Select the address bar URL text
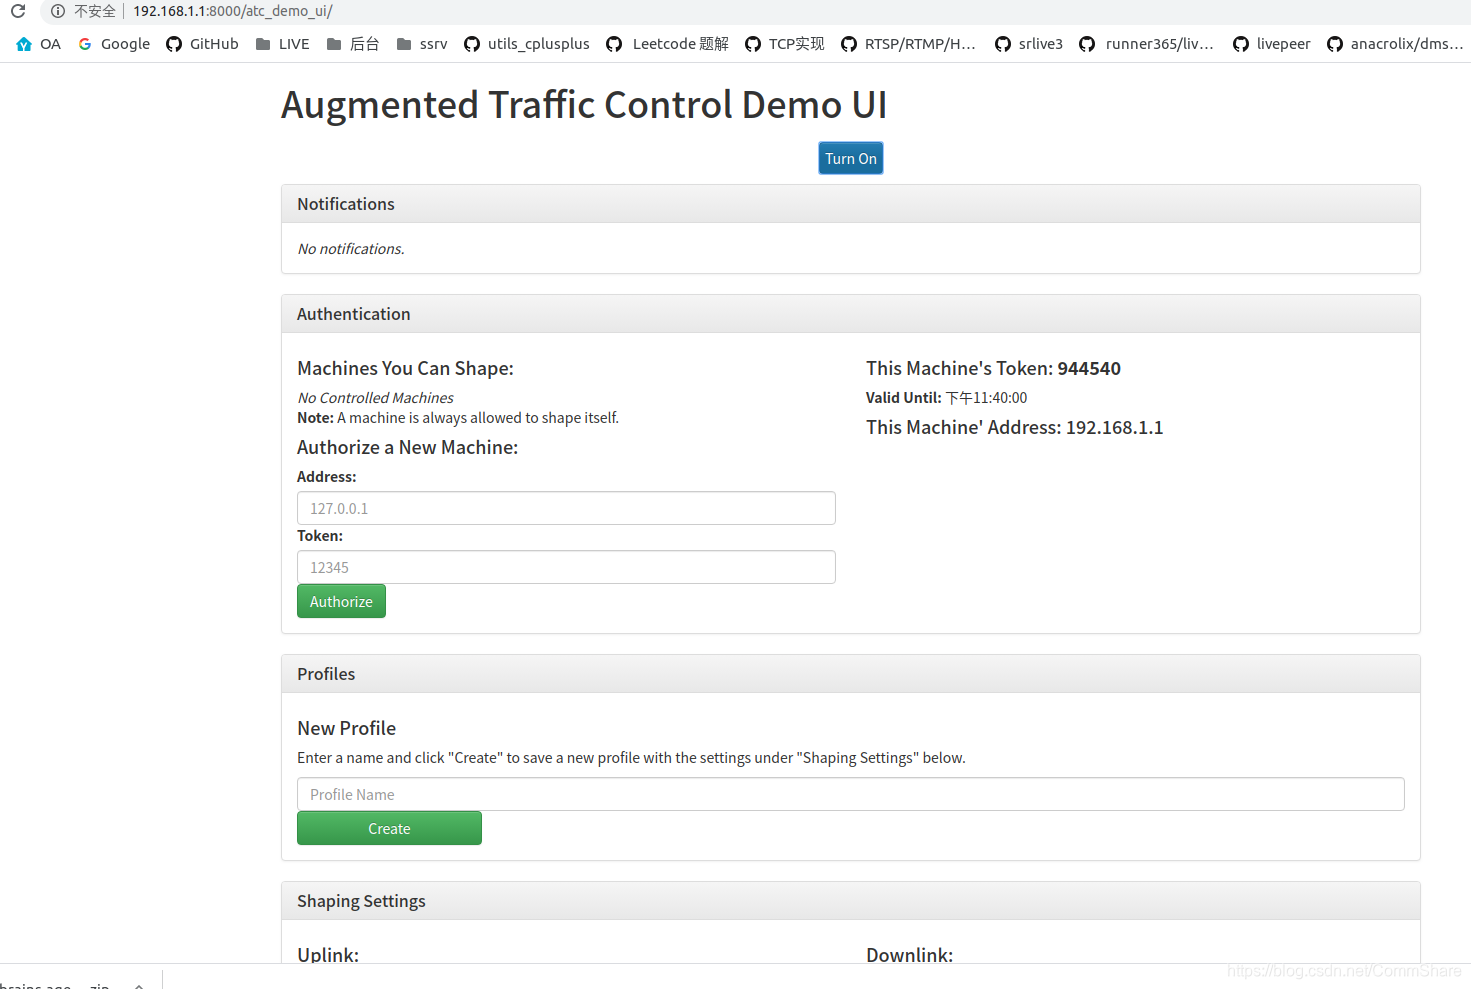This screenshot has height=989, width=1471. tap(232, 11)
